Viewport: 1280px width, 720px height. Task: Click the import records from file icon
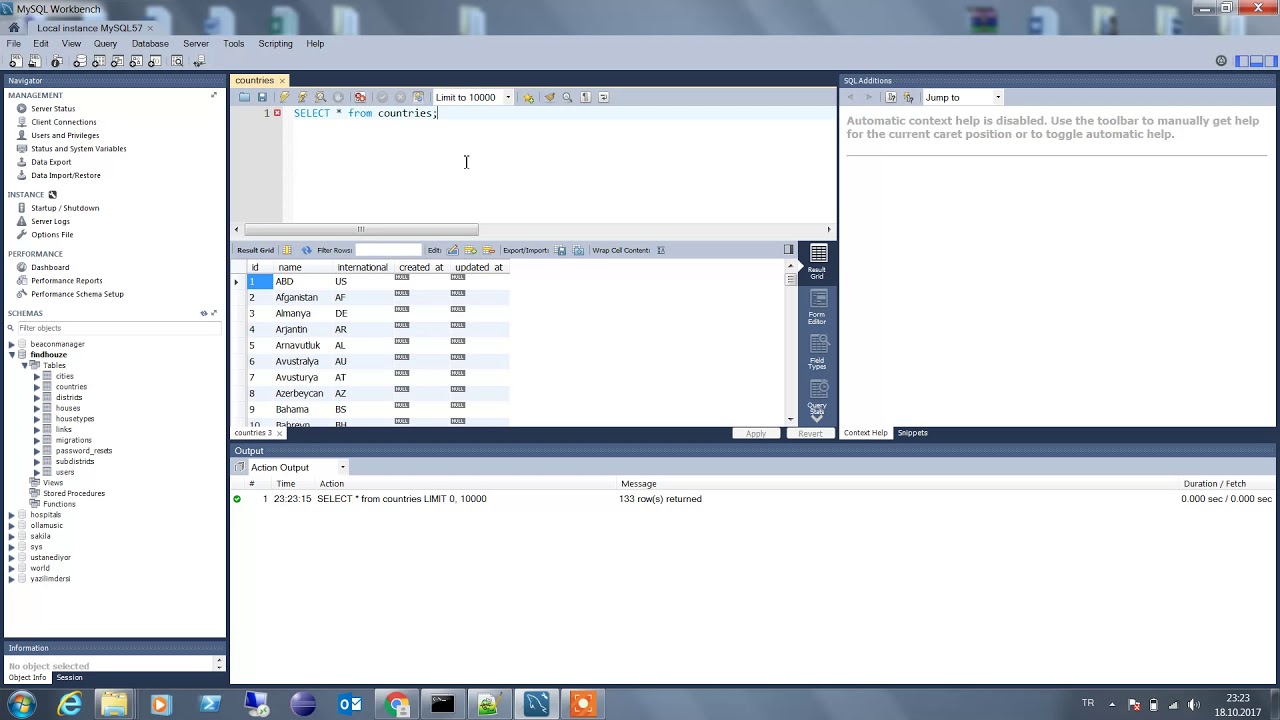tap(578, 250)
